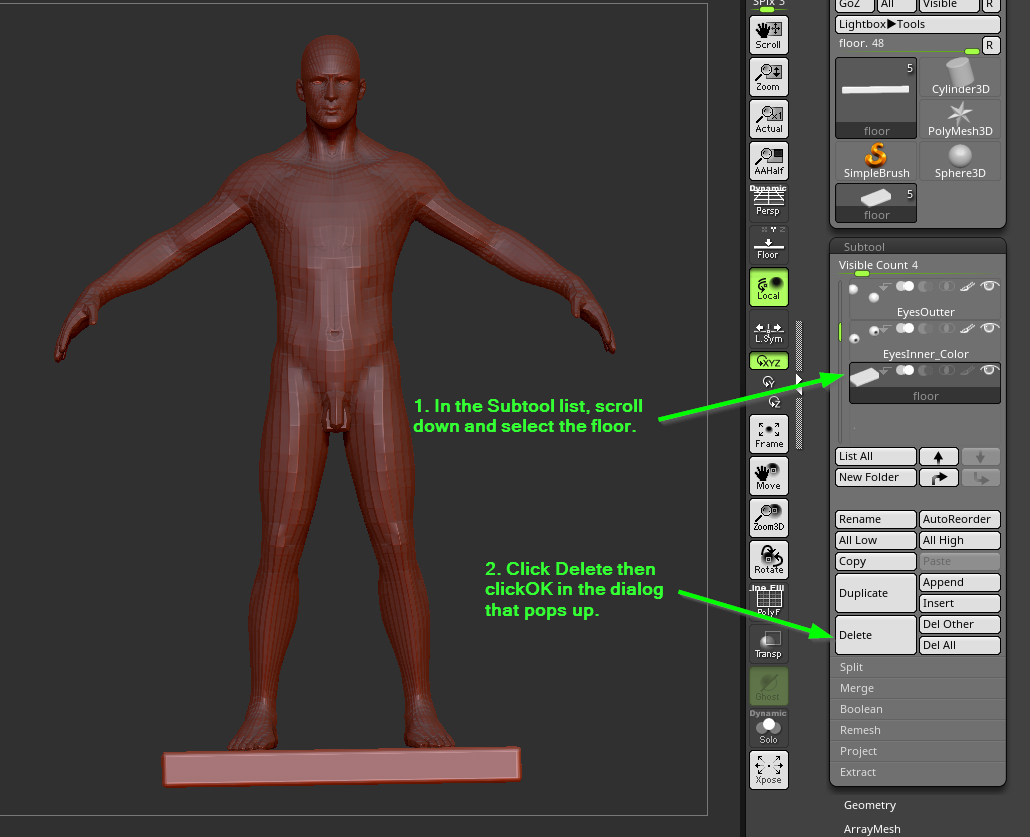This screenshot has height=837, width=1030.
Task: Toggle L.Sym local symmetry
Action: [x=769, y=331]
